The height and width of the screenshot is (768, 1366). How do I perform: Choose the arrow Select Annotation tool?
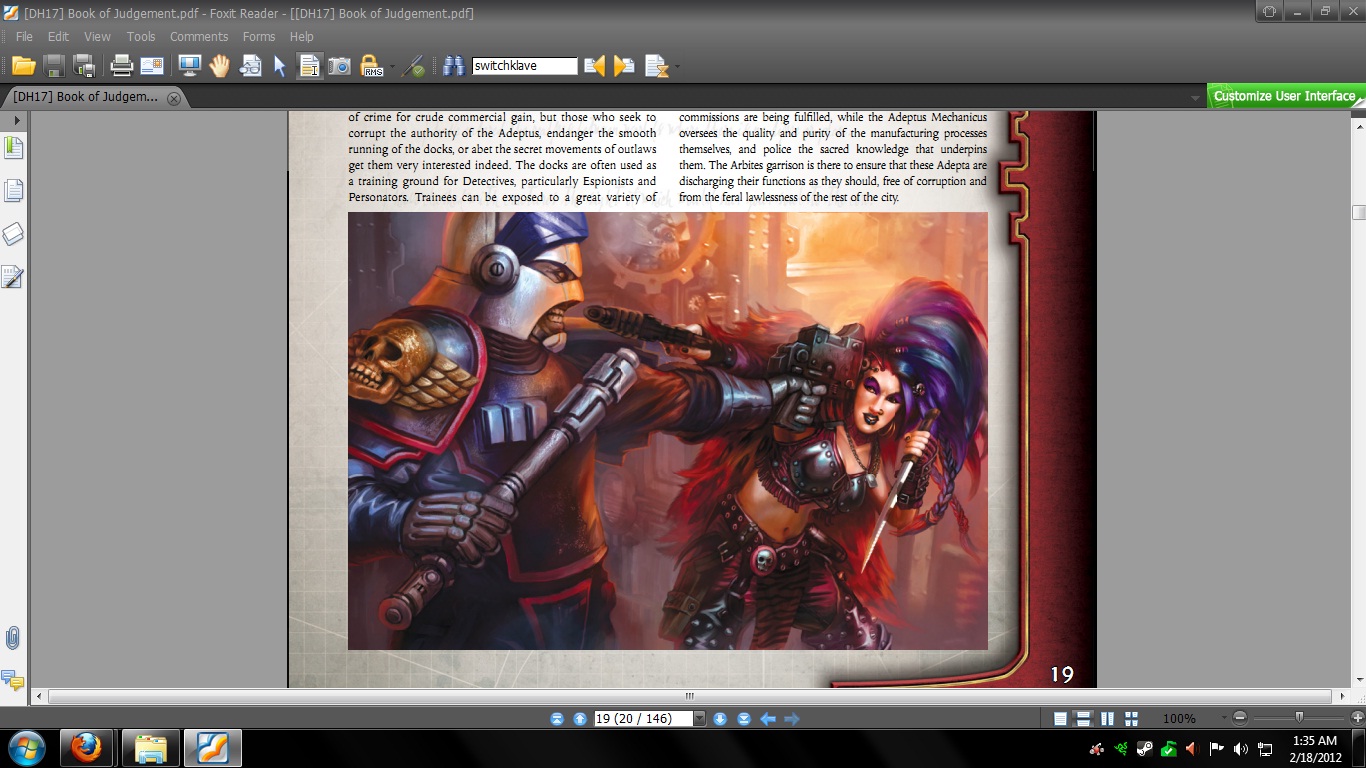tap(280, 66)
